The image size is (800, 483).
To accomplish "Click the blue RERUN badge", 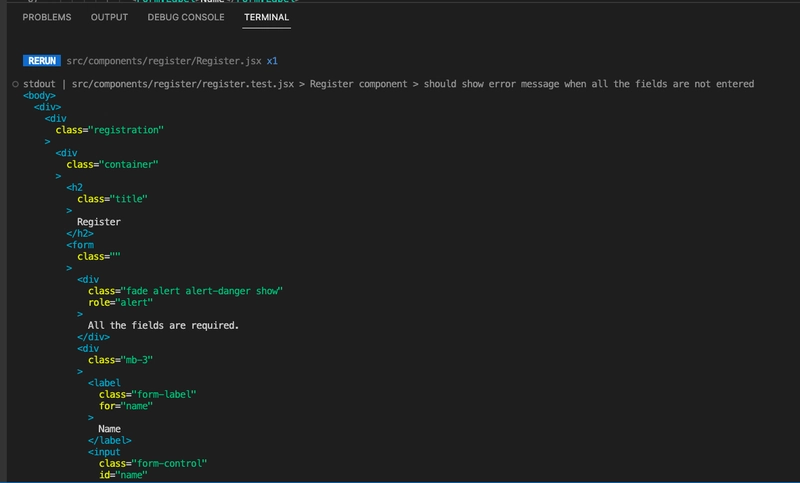I will [42, 61].
